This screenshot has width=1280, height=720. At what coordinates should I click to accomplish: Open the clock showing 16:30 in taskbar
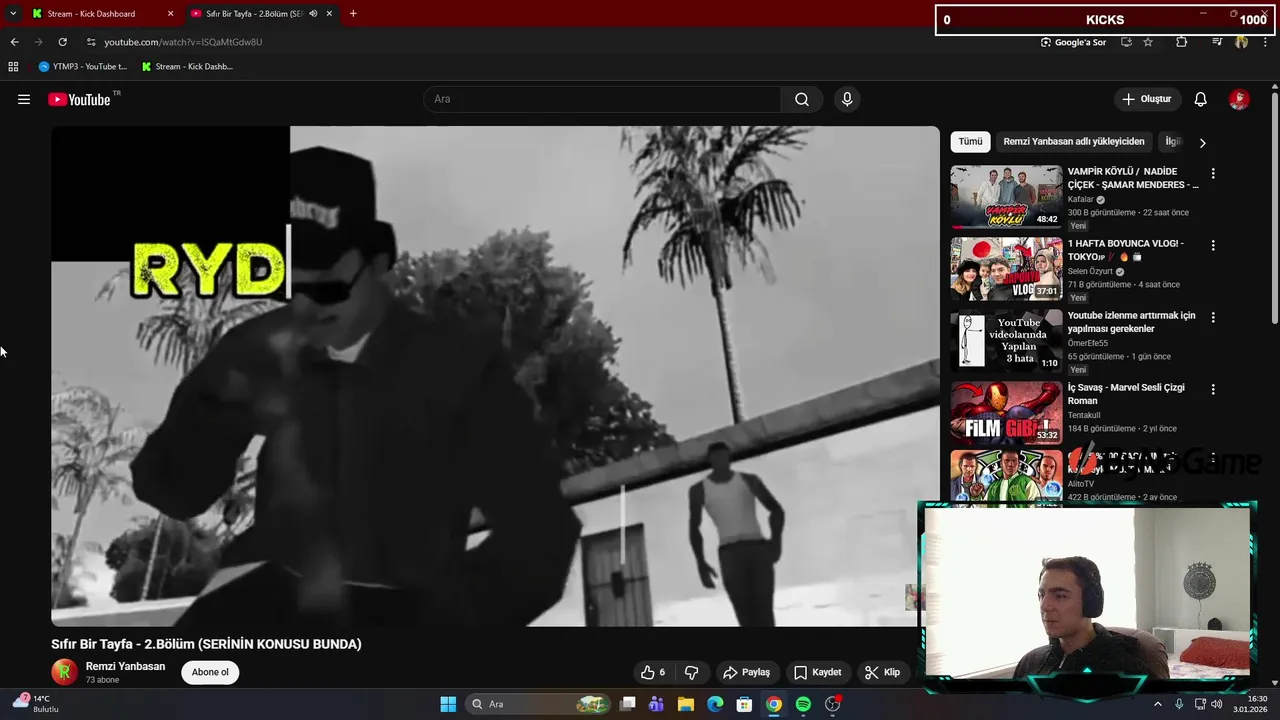1250,704
